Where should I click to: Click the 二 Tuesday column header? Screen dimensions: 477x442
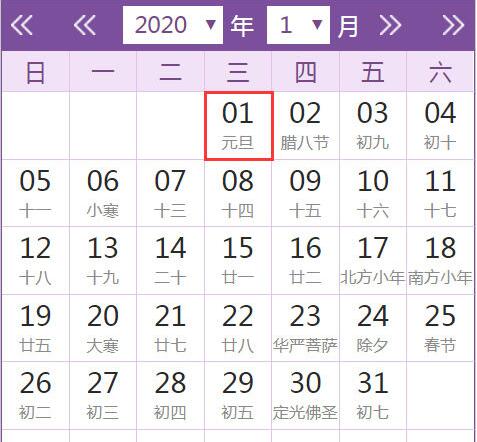coord(170,72)
